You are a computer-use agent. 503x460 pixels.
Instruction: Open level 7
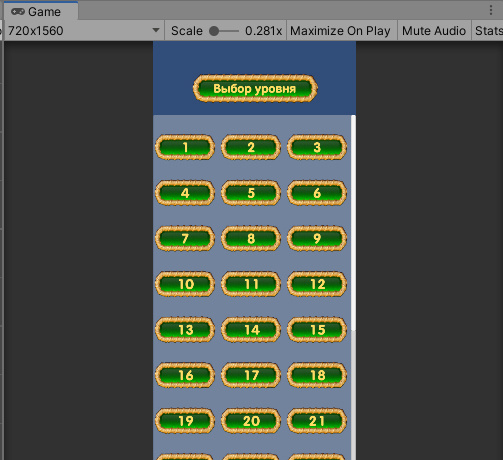pos(185,238)
